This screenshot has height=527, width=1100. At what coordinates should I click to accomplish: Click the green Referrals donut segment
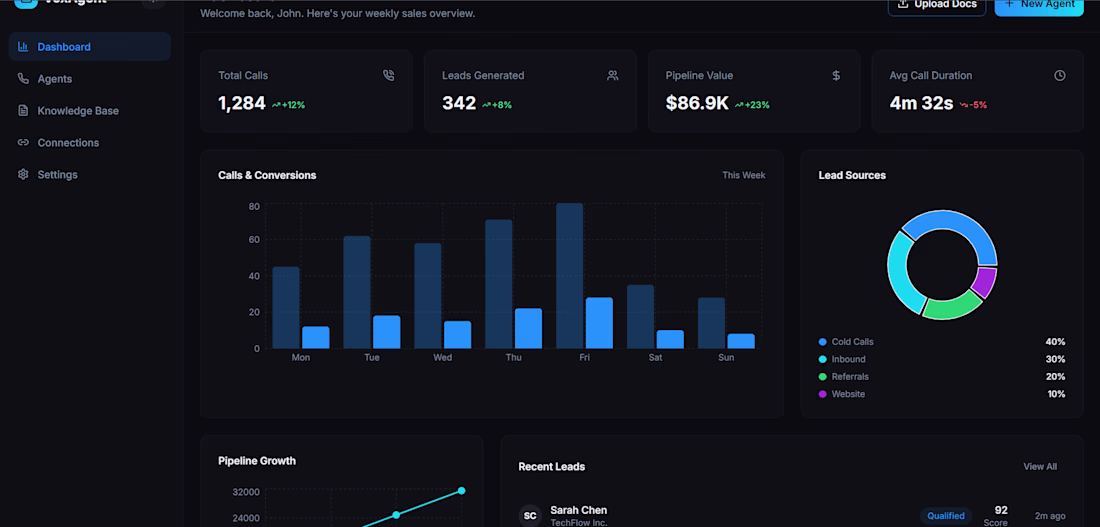[x=952, y=305]
